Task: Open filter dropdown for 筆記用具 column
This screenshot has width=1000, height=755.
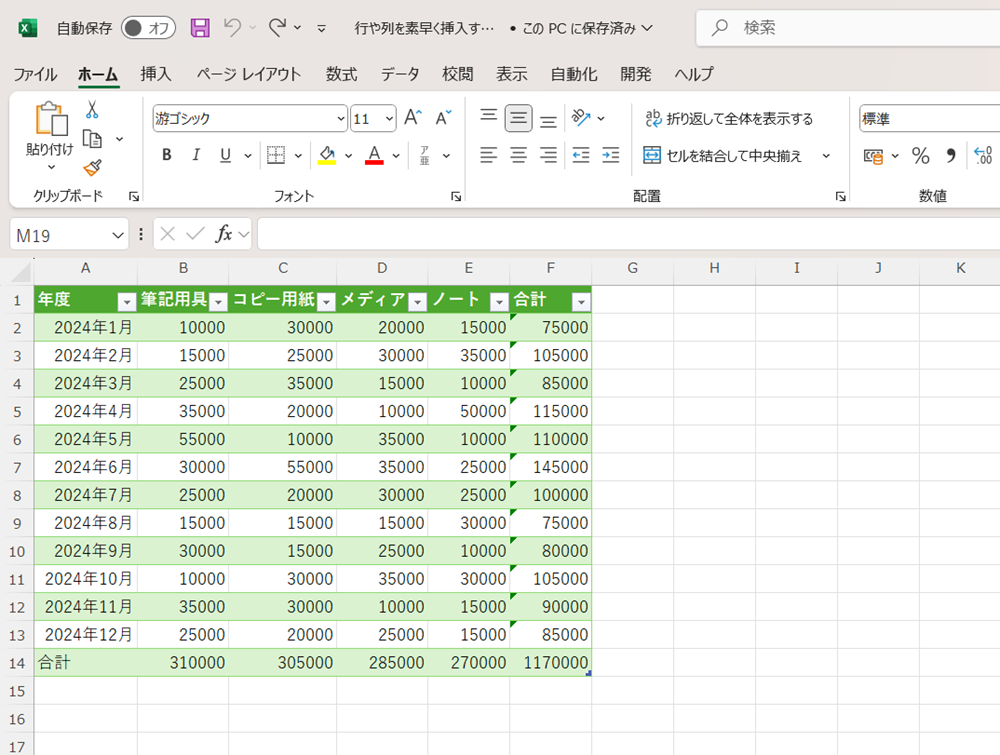Action: tap(218, 302)
